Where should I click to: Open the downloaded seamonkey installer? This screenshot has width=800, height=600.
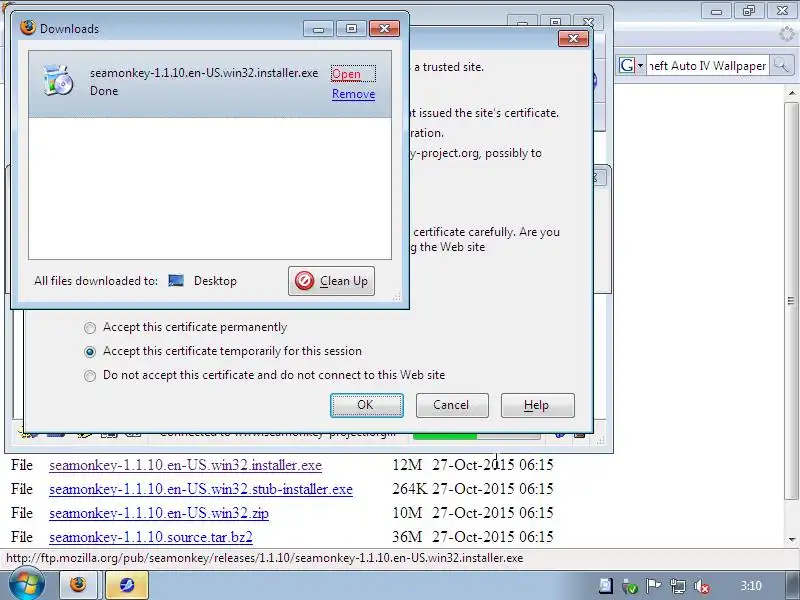click(346, 74)
